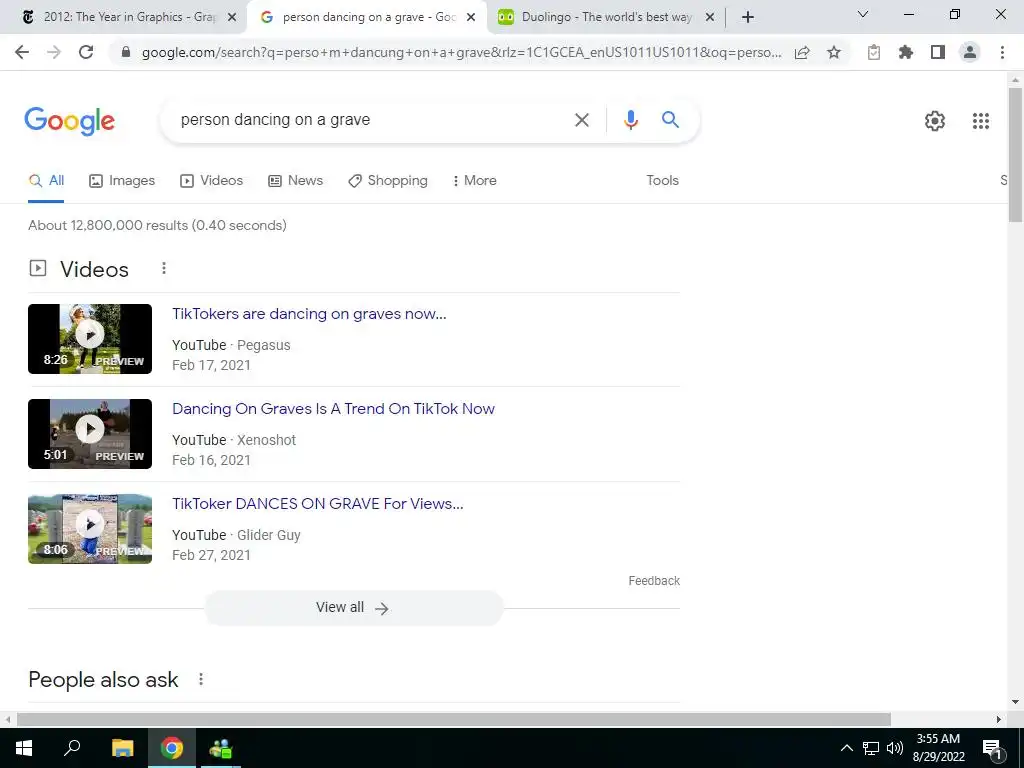This screenshot has height=768, width=1024.
Task: Switch to the Images tab
Action: click(x=122, y=181)
